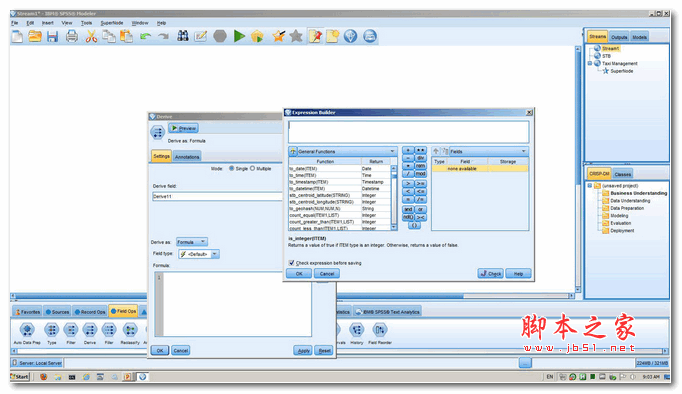682x394 pixels.
Task: Click the binoculars Find icon
Action: pyautogui.click(x=183, y=36)
